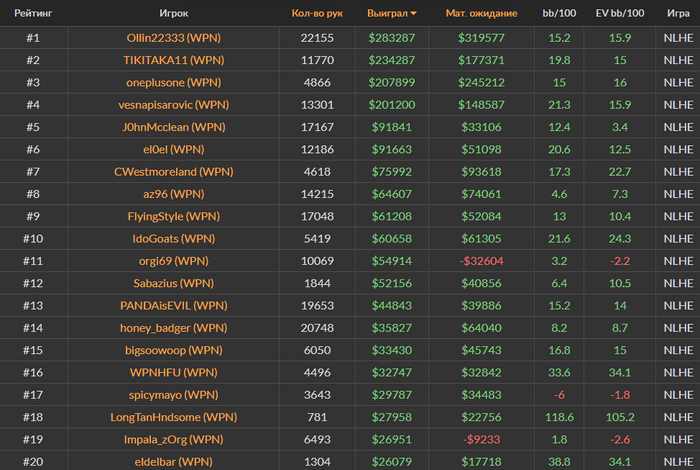Screen dimensions: 700x470
Task: Click the winnings value $75992
Action: click(392, 172)
